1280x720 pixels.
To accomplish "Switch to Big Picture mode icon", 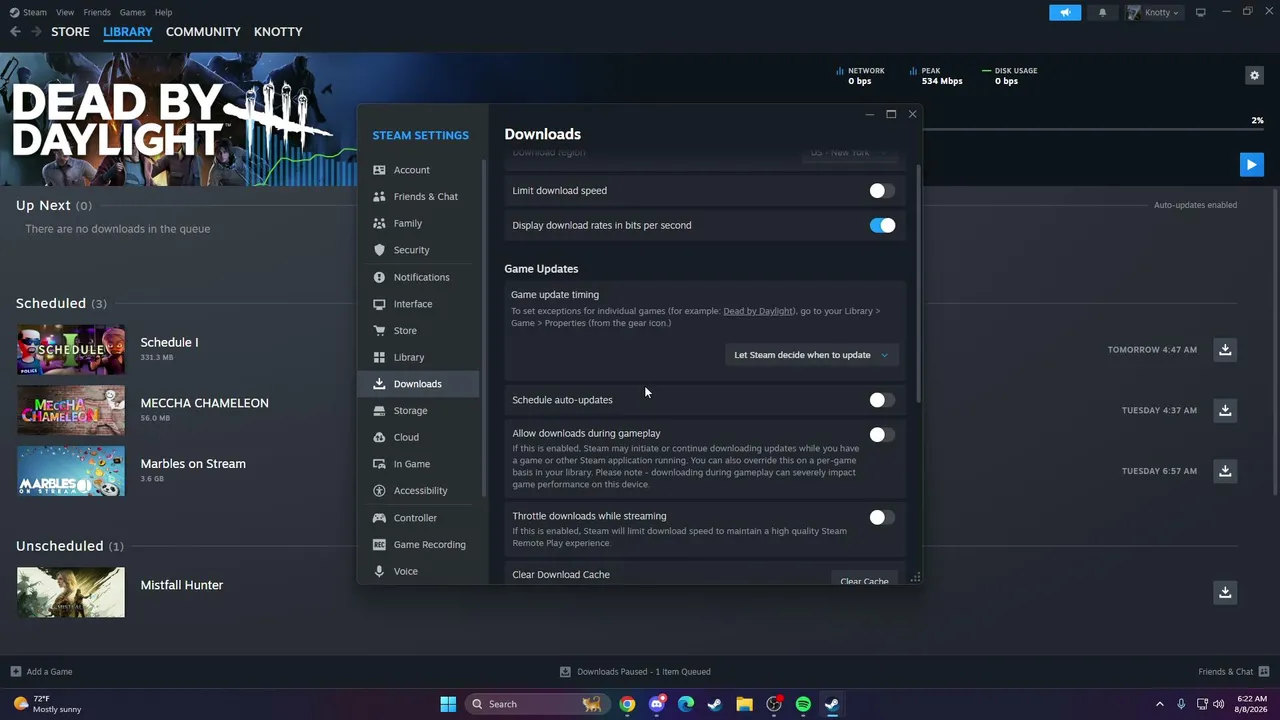I will 1201,12.
